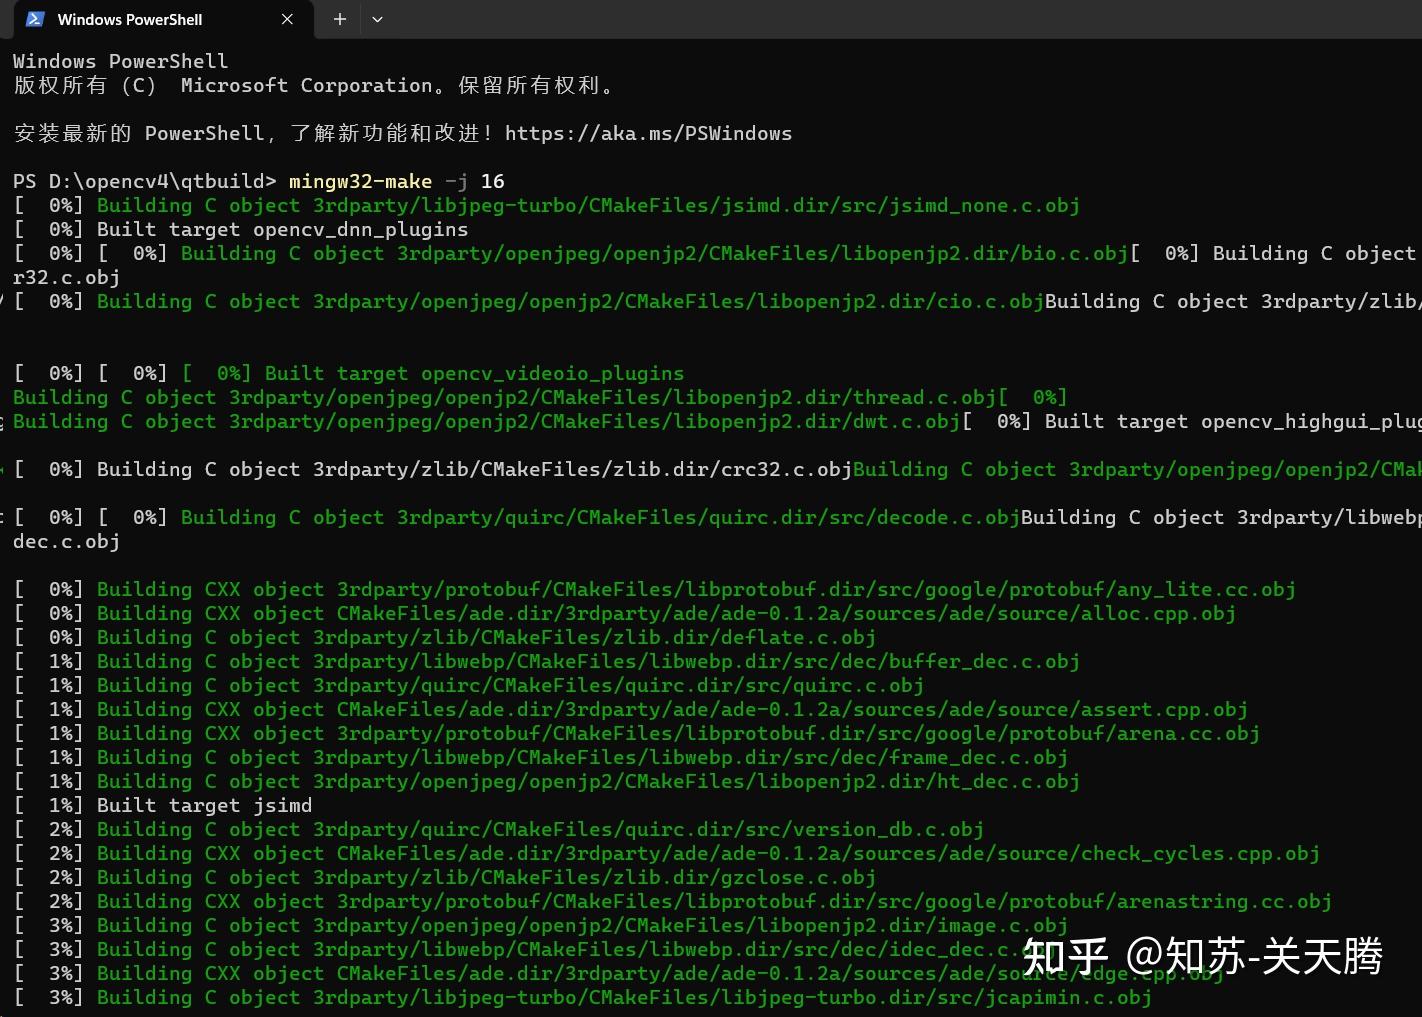
Task: Click the ht_dec.c.obj build line
Action: click(x=546, y=781)
